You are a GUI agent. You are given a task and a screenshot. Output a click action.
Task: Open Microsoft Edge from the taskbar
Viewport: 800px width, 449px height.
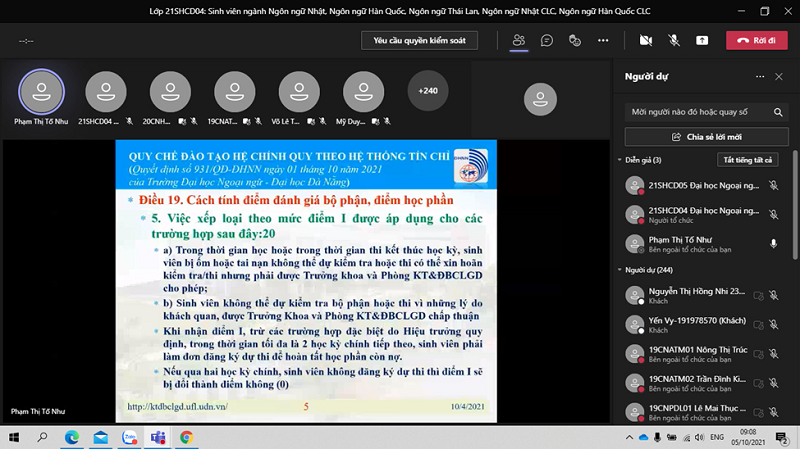tap(72, 437)
